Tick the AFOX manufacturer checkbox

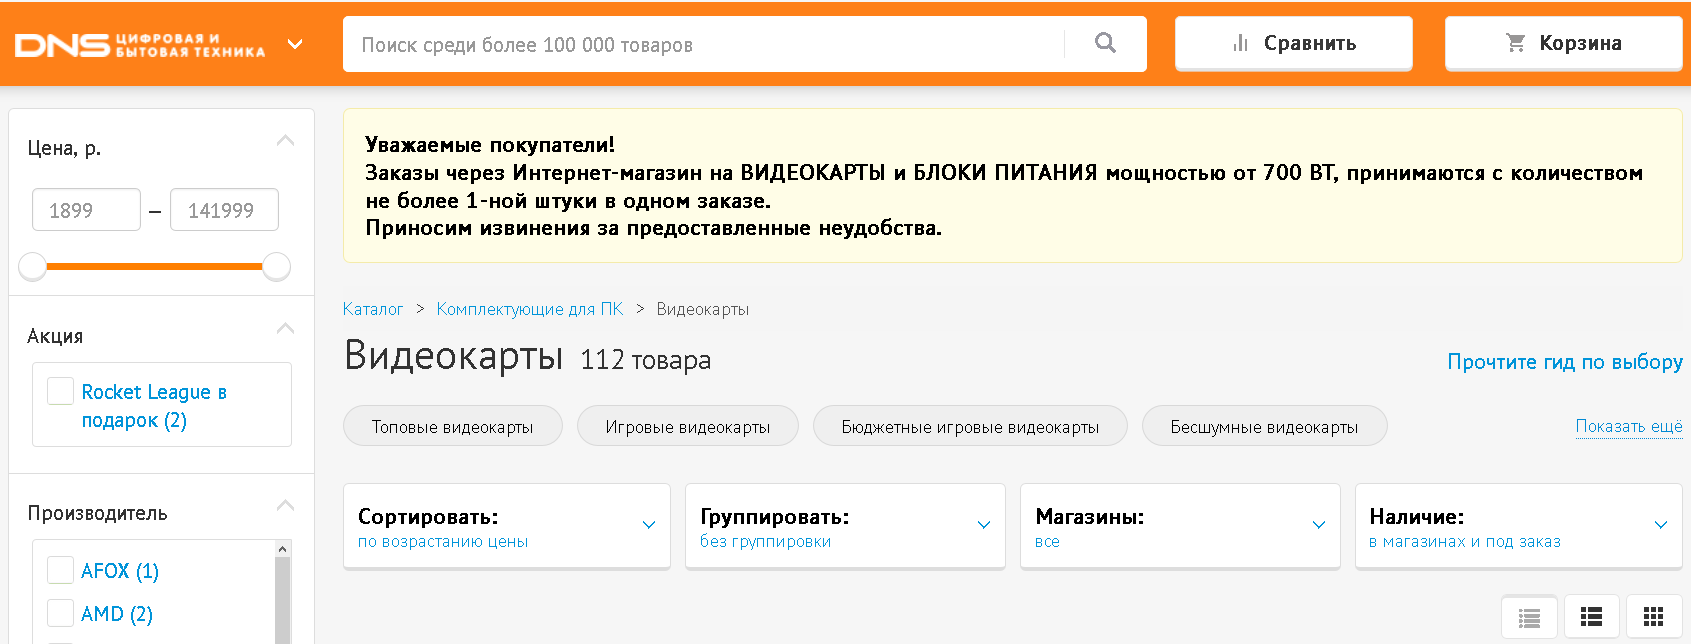[x=60, y=570]
